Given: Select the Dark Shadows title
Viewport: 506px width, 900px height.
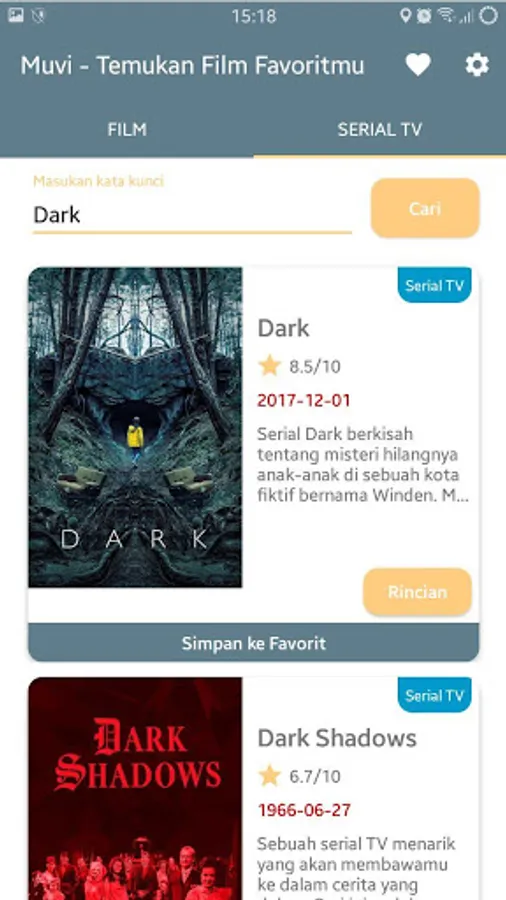Looking at the screenshot, I should click(337, 738).
